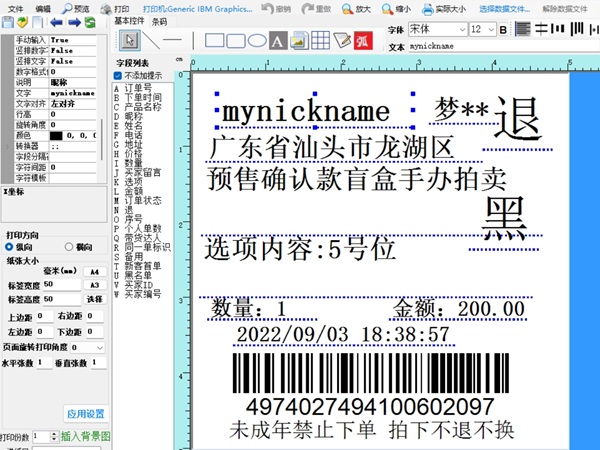Select the pointer selection tool
The image size is (600, 450).
[130, 41]
